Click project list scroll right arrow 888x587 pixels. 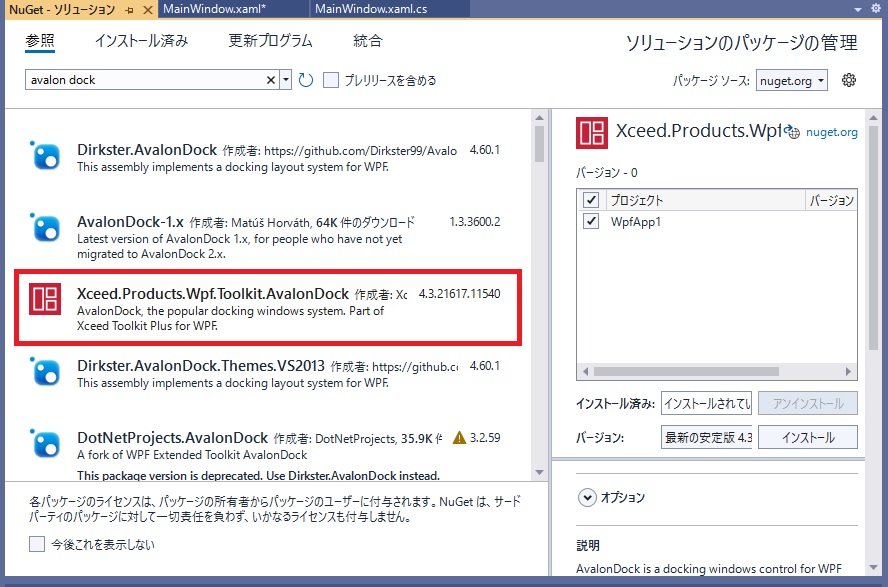[848, 372]
